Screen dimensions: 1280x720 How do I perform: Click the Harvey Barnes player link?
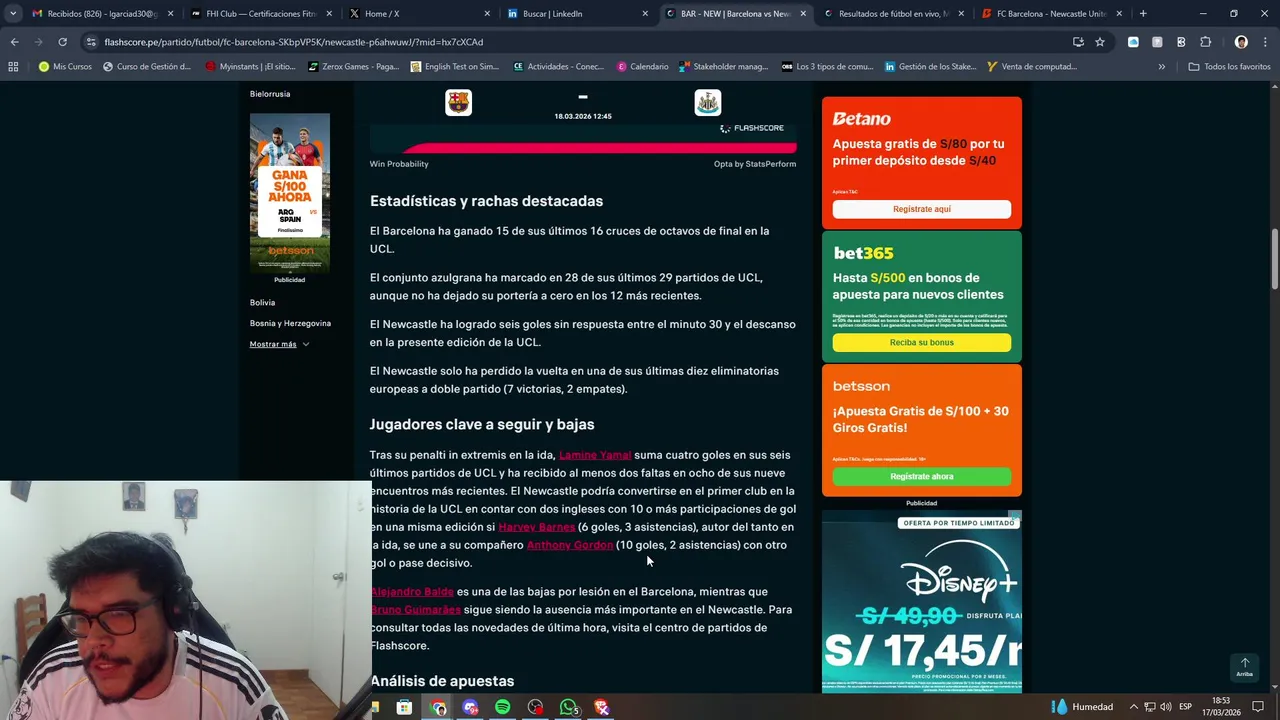(536, 527)
